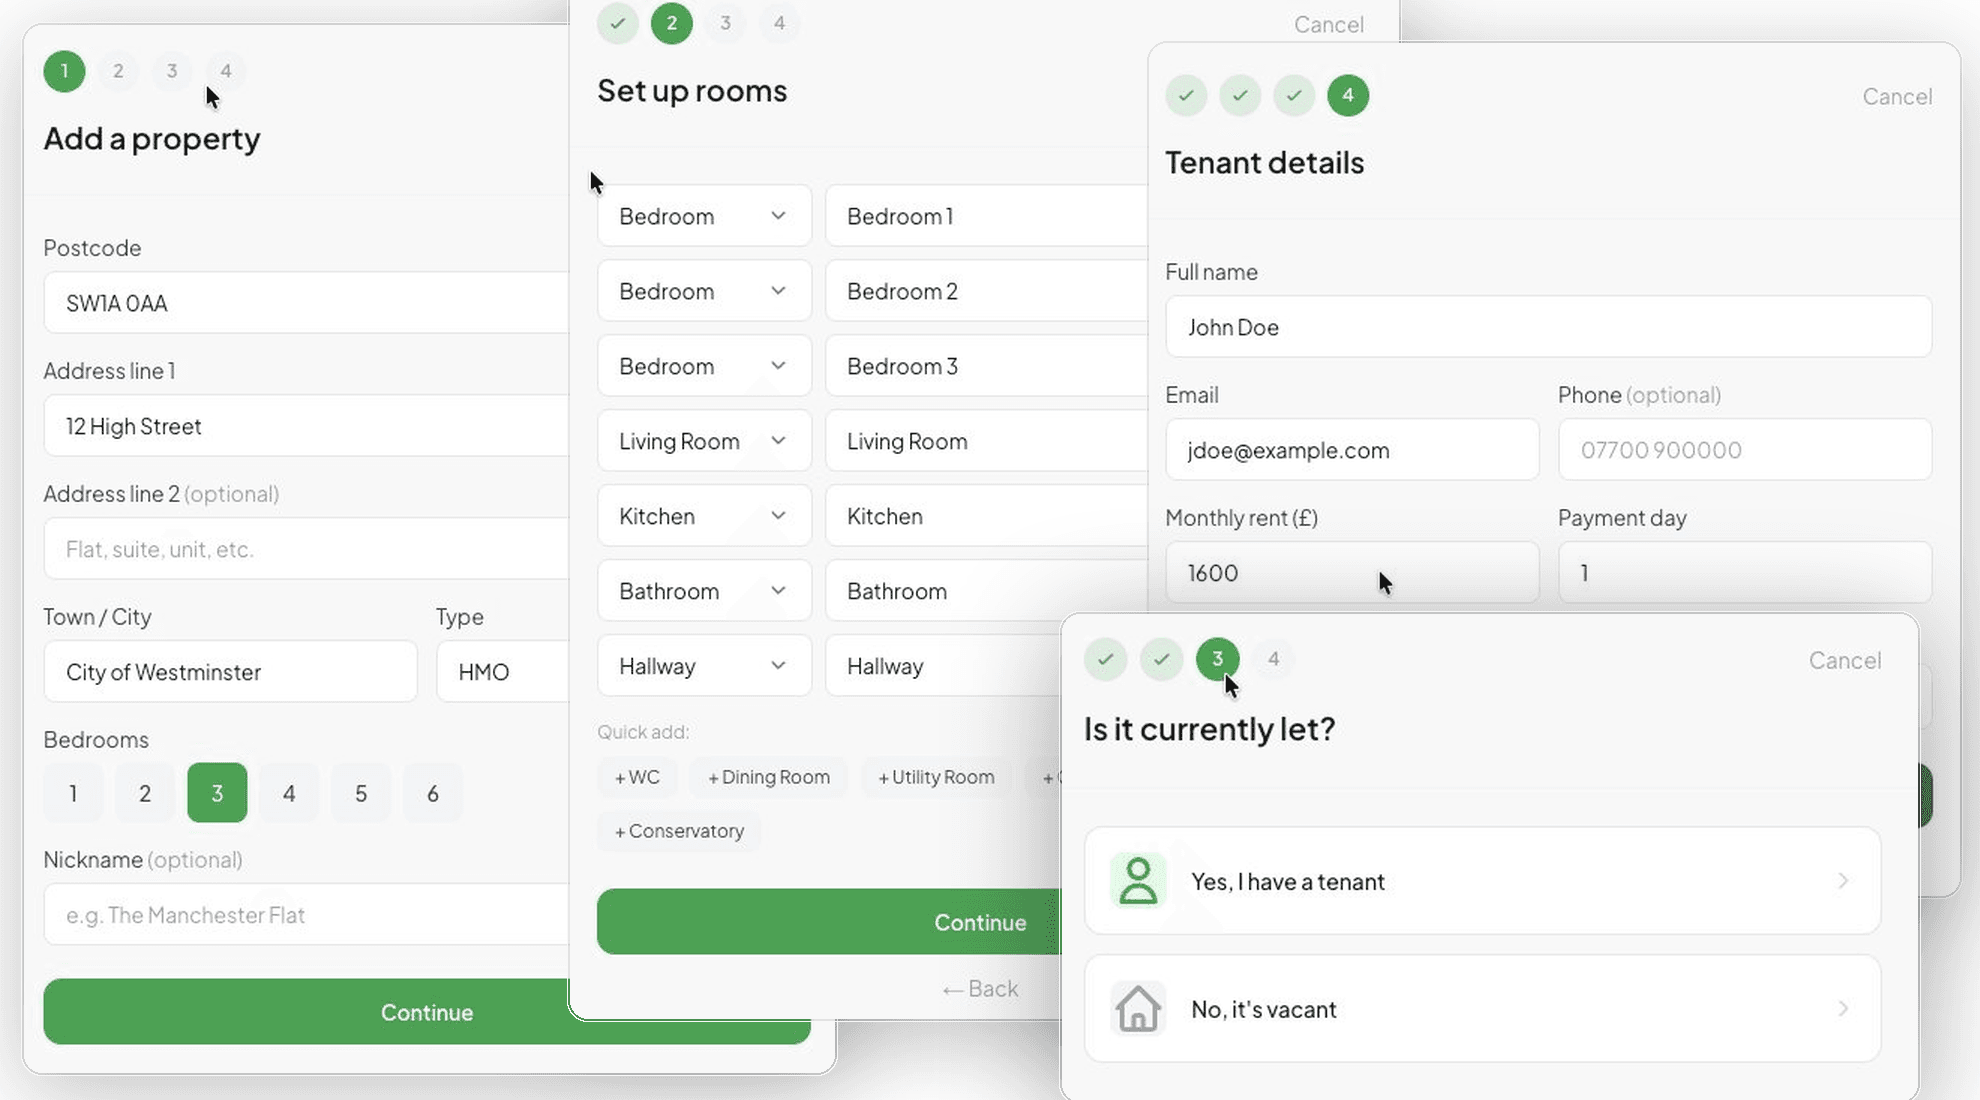1980x1100 pixels.
Task: Click step 3 circle in Set up rooms window
Action: coord(726,23)
